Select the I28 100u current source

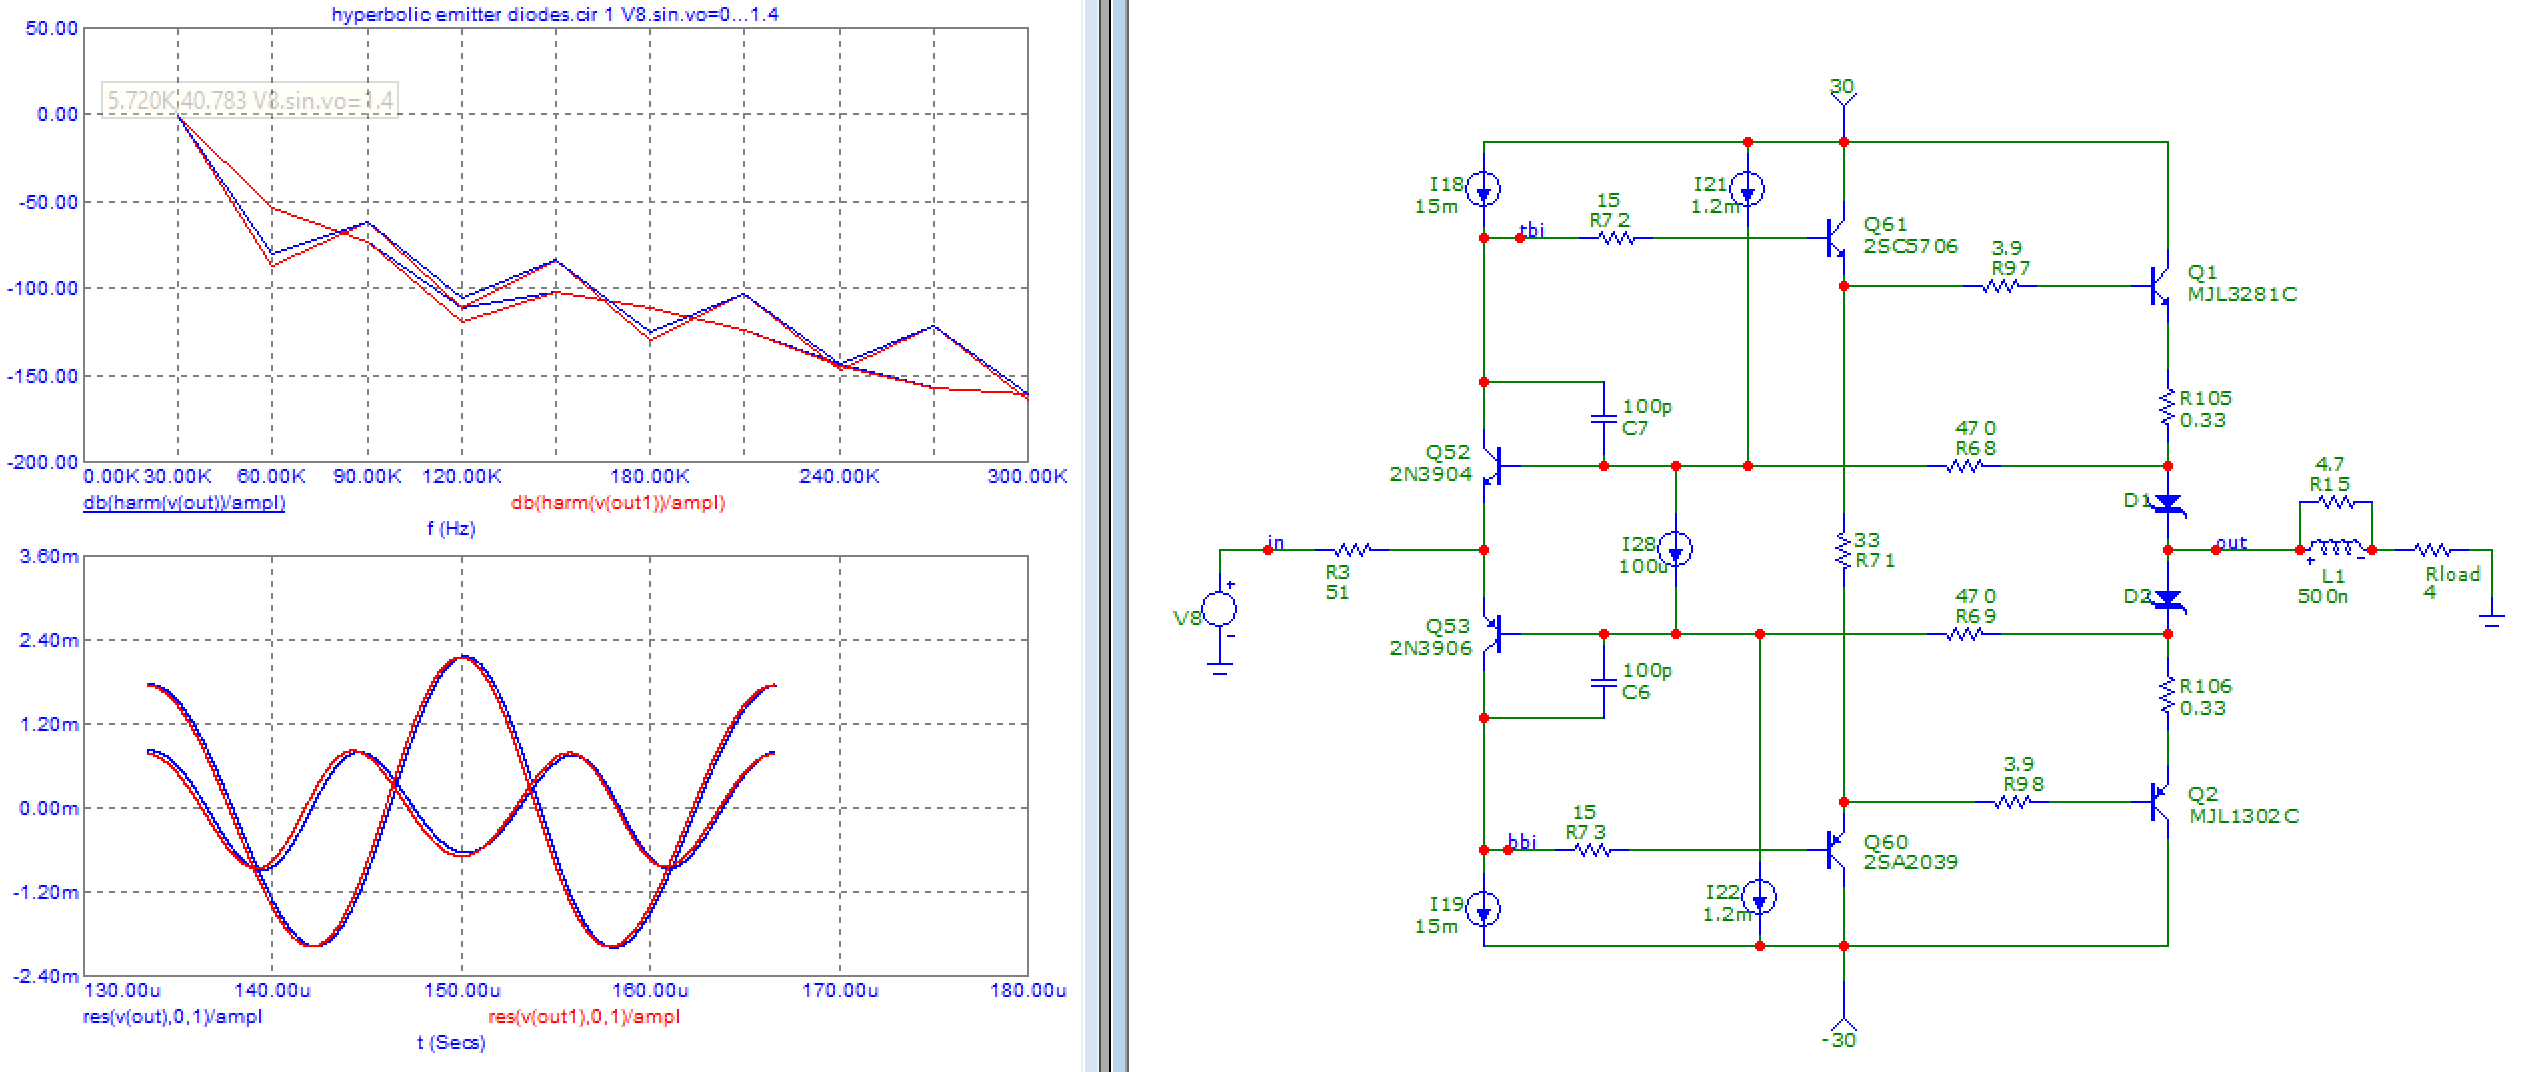[x=1675, y=549]
